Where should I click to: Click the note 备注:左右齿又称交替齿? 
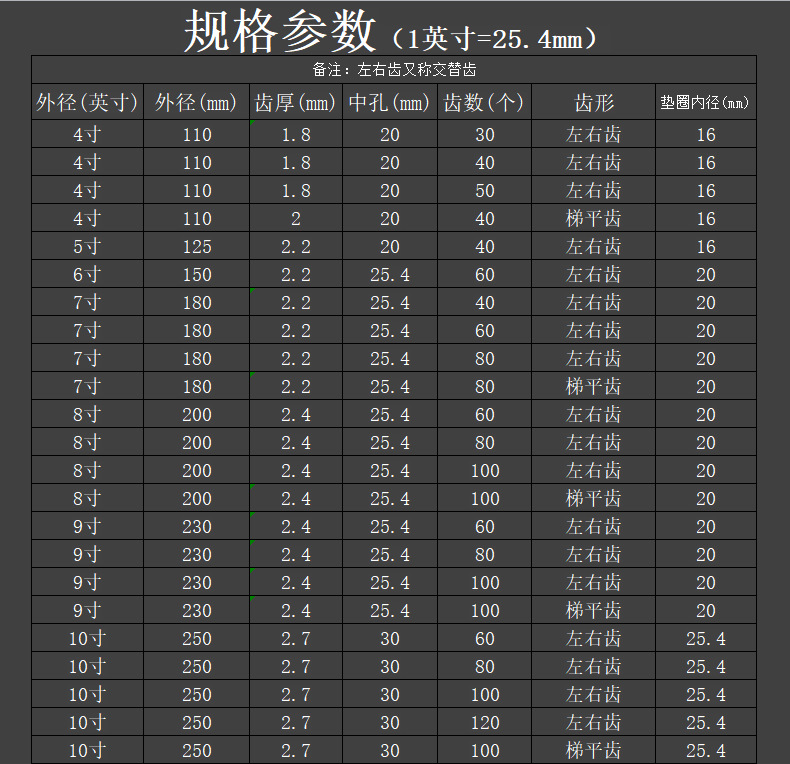coord(394,70)
